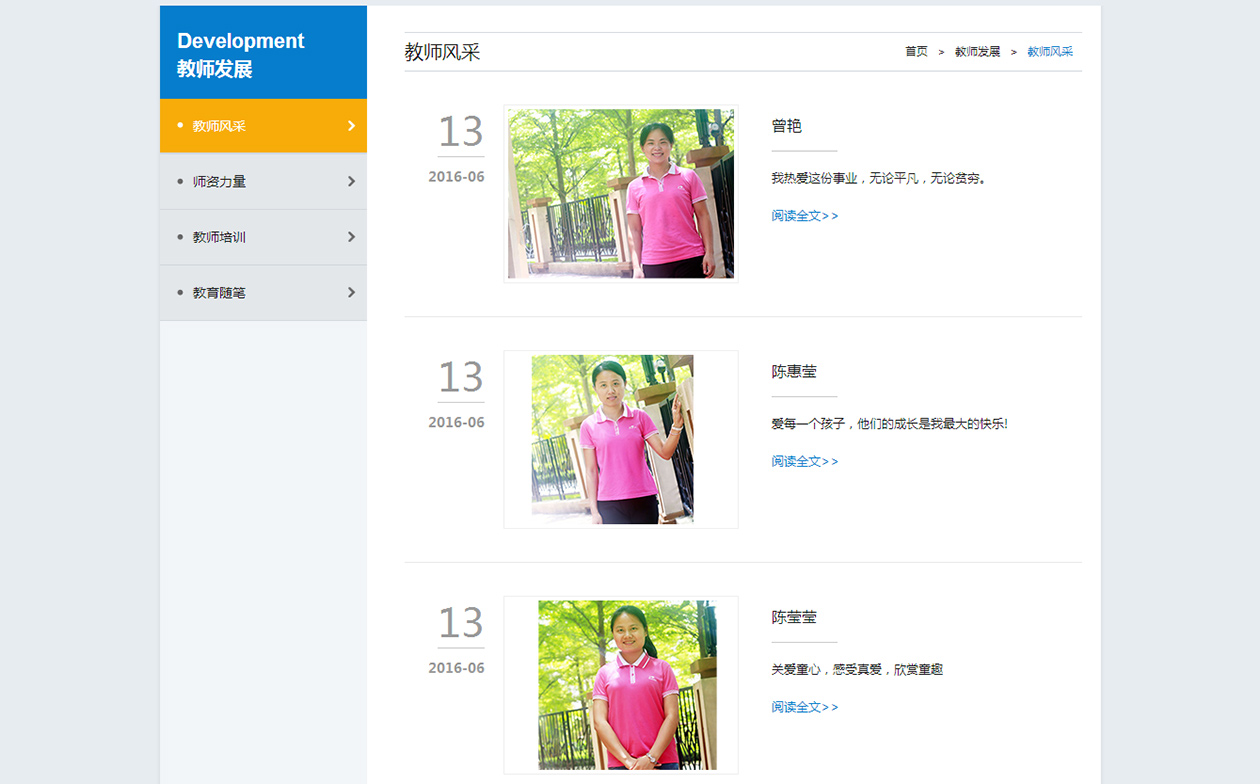Click the teacher name 陈惠莹

(794, 372)
